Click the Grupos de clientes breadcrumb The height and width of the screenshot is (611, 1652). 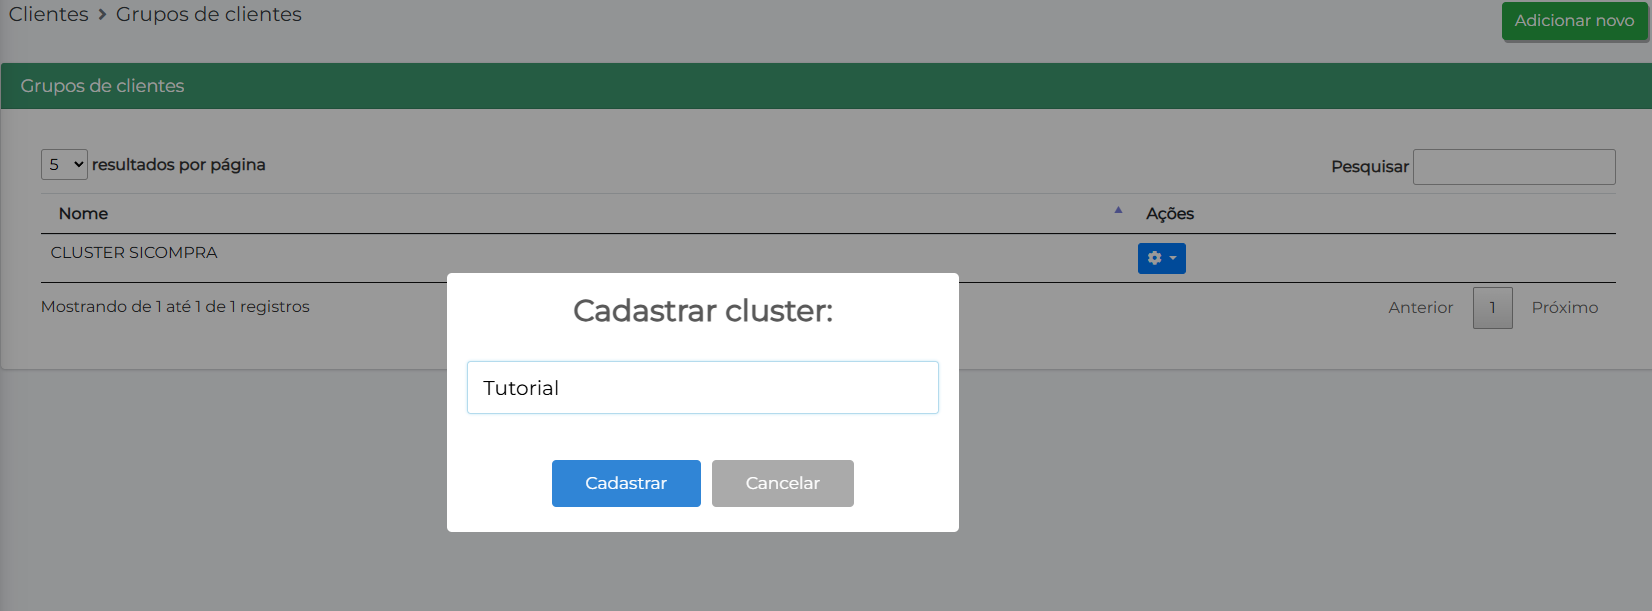(209, 14)
